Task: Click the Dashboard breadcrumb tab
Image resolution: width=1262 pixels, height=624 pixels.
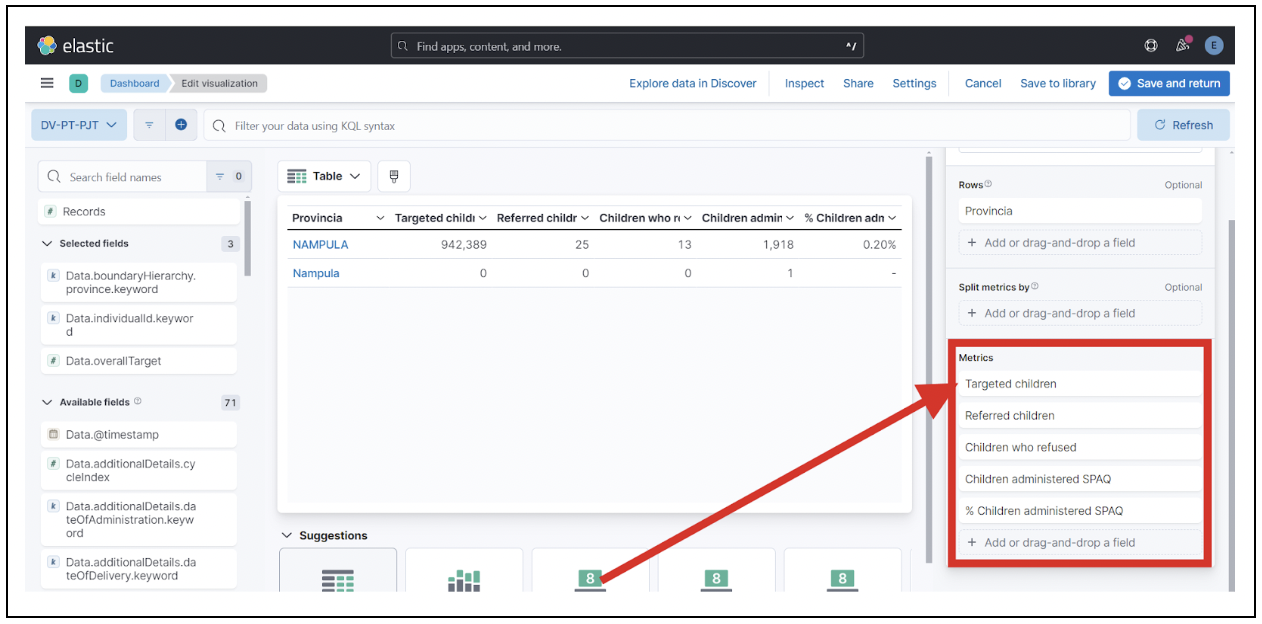Action: coord(134,83)
